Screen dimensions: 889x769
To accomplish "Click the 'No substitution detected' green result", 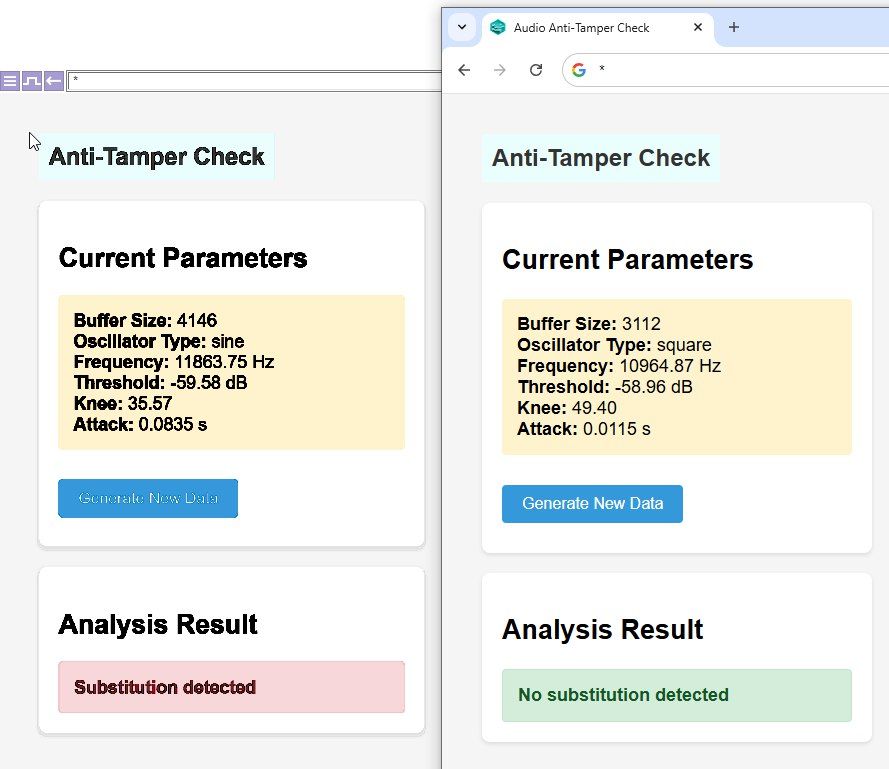I will (676, 695).
